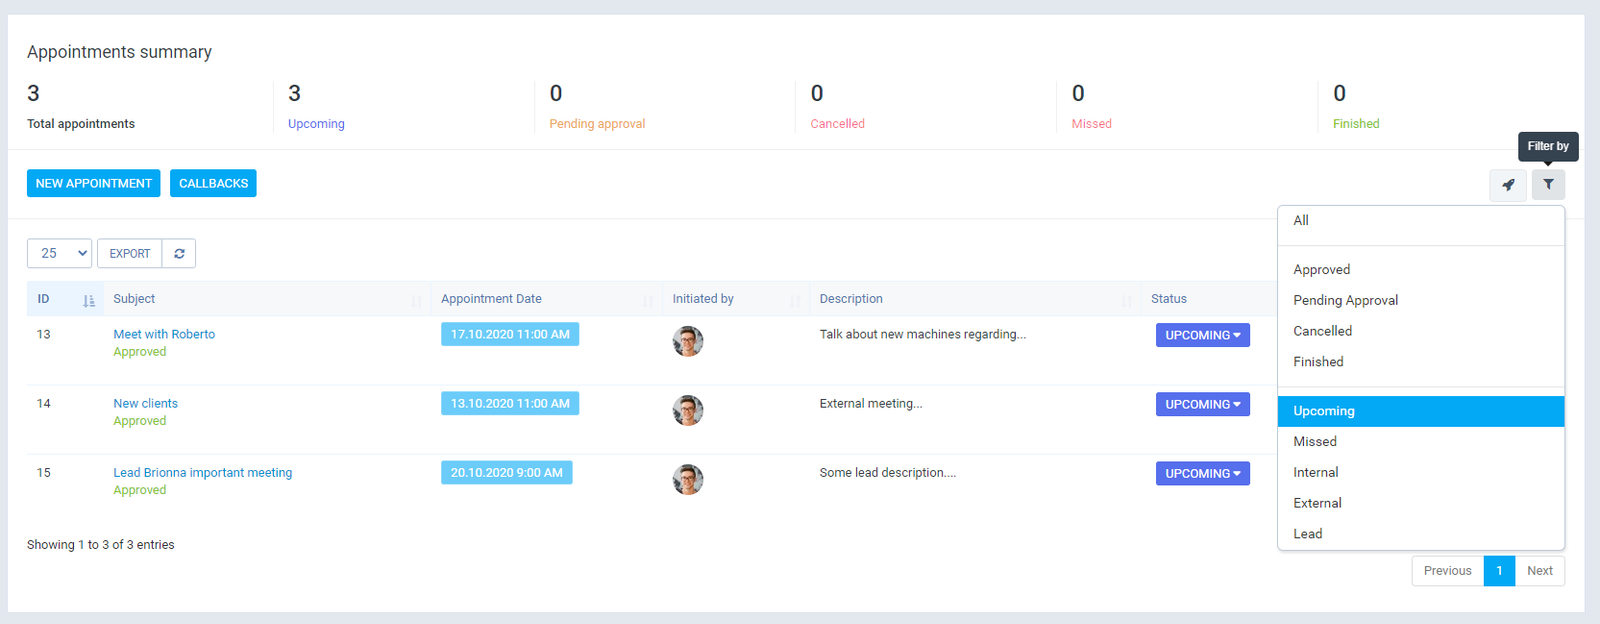Click avatar for Meet with Roberto row
Screen dimensions: 1600x624
point(688,342)
